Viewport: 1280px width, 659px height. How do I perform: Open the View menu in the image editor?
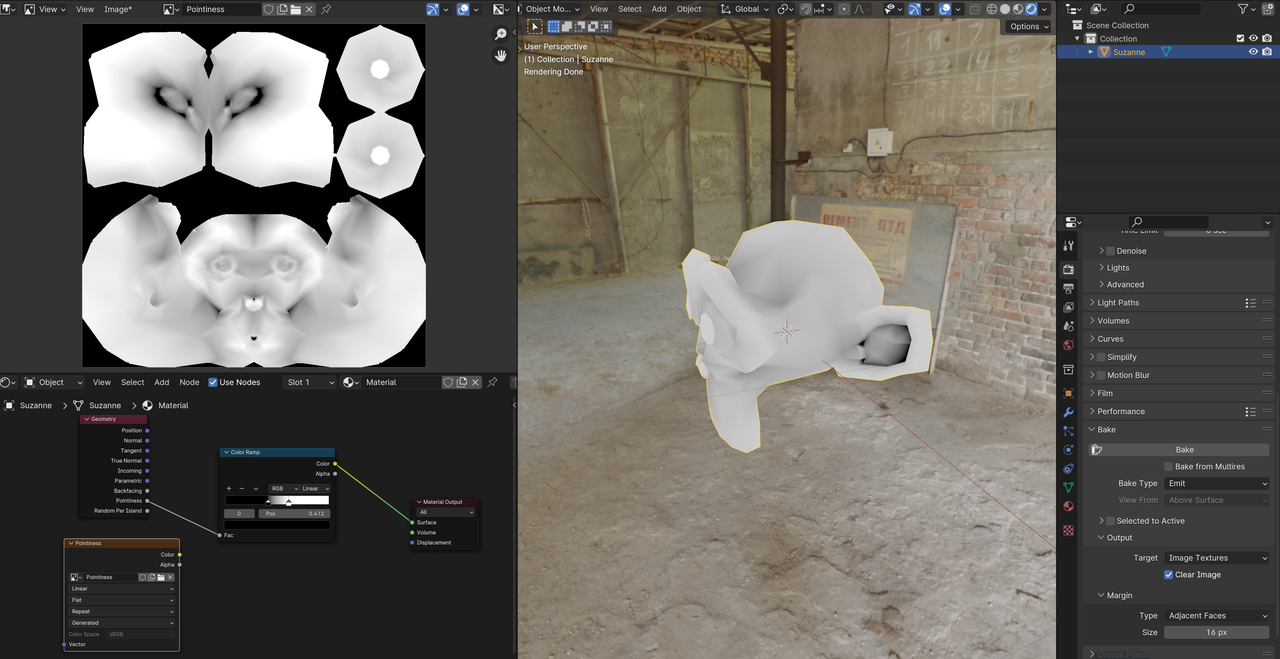(x=85, y=9)
